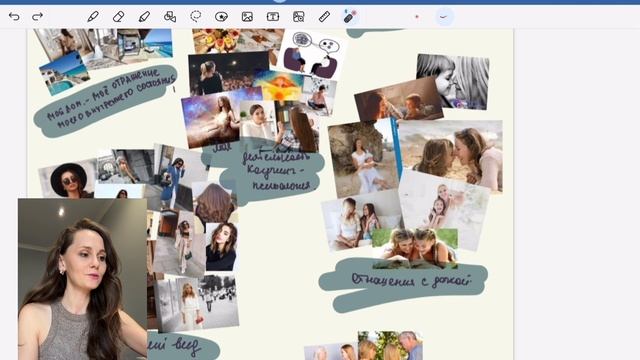
Task: Redo the last undone action
Action: tap(37, 17)
